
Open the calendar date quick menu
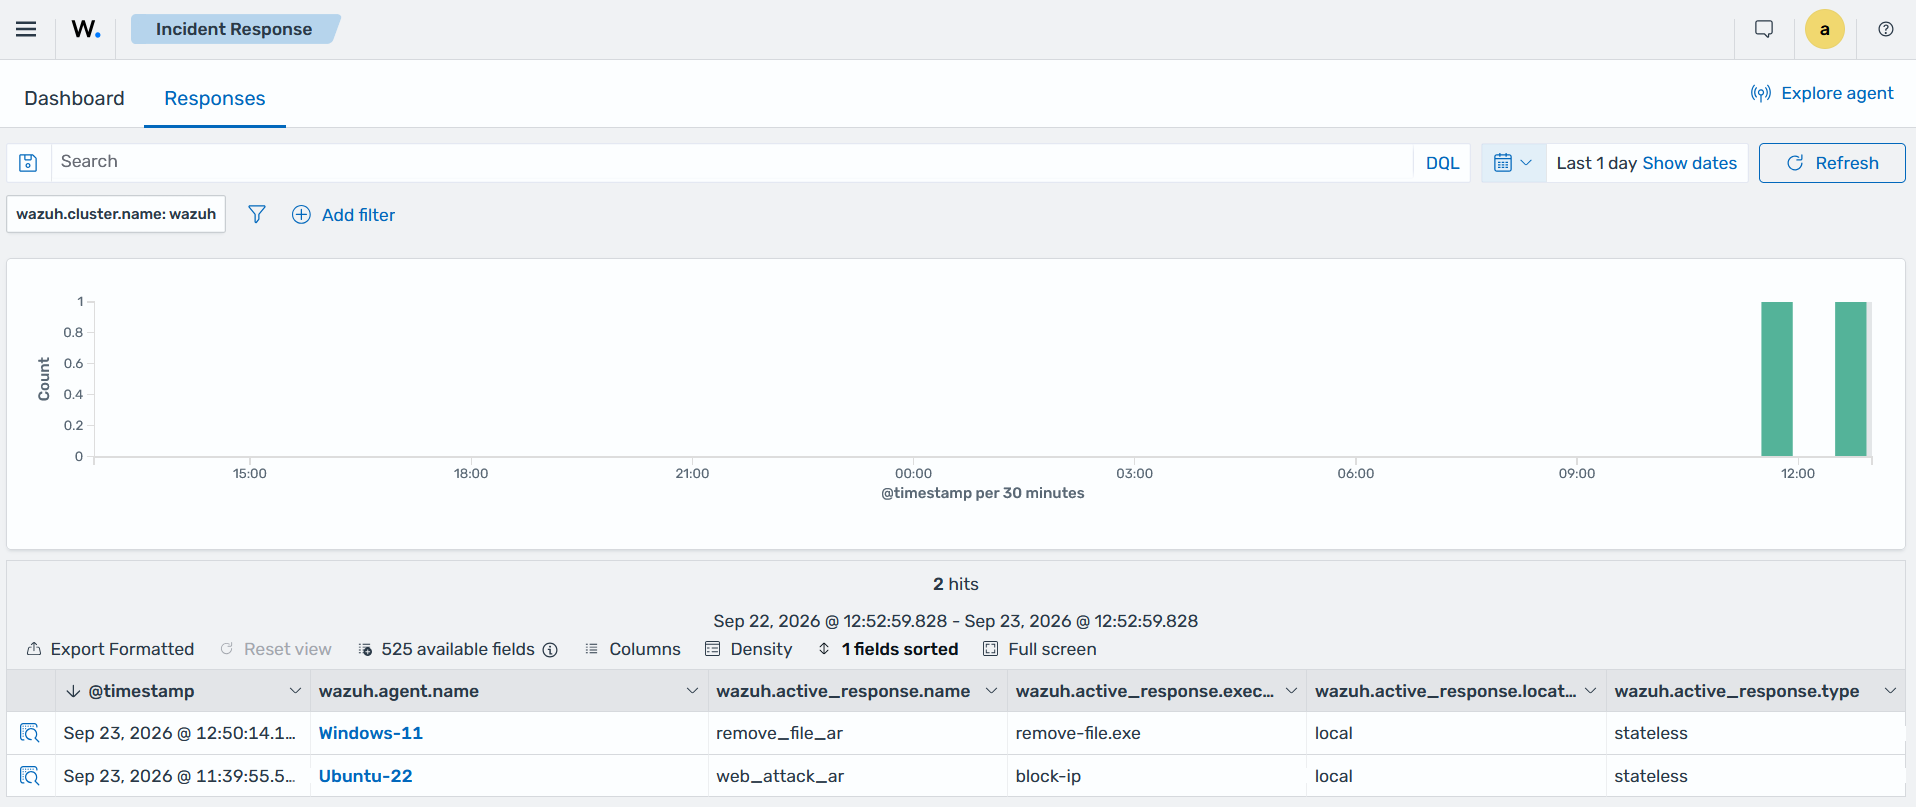[1512, 163]
